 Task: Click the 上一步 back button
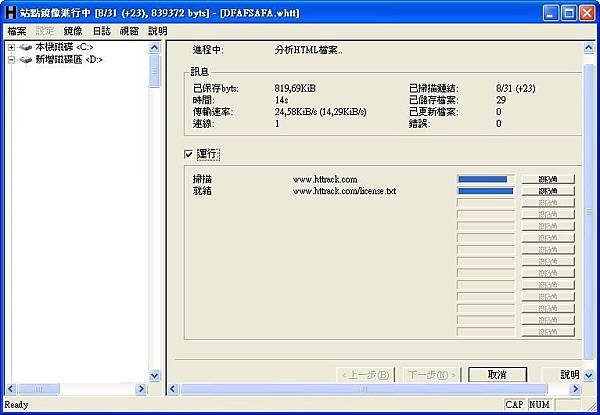(365, 374)
